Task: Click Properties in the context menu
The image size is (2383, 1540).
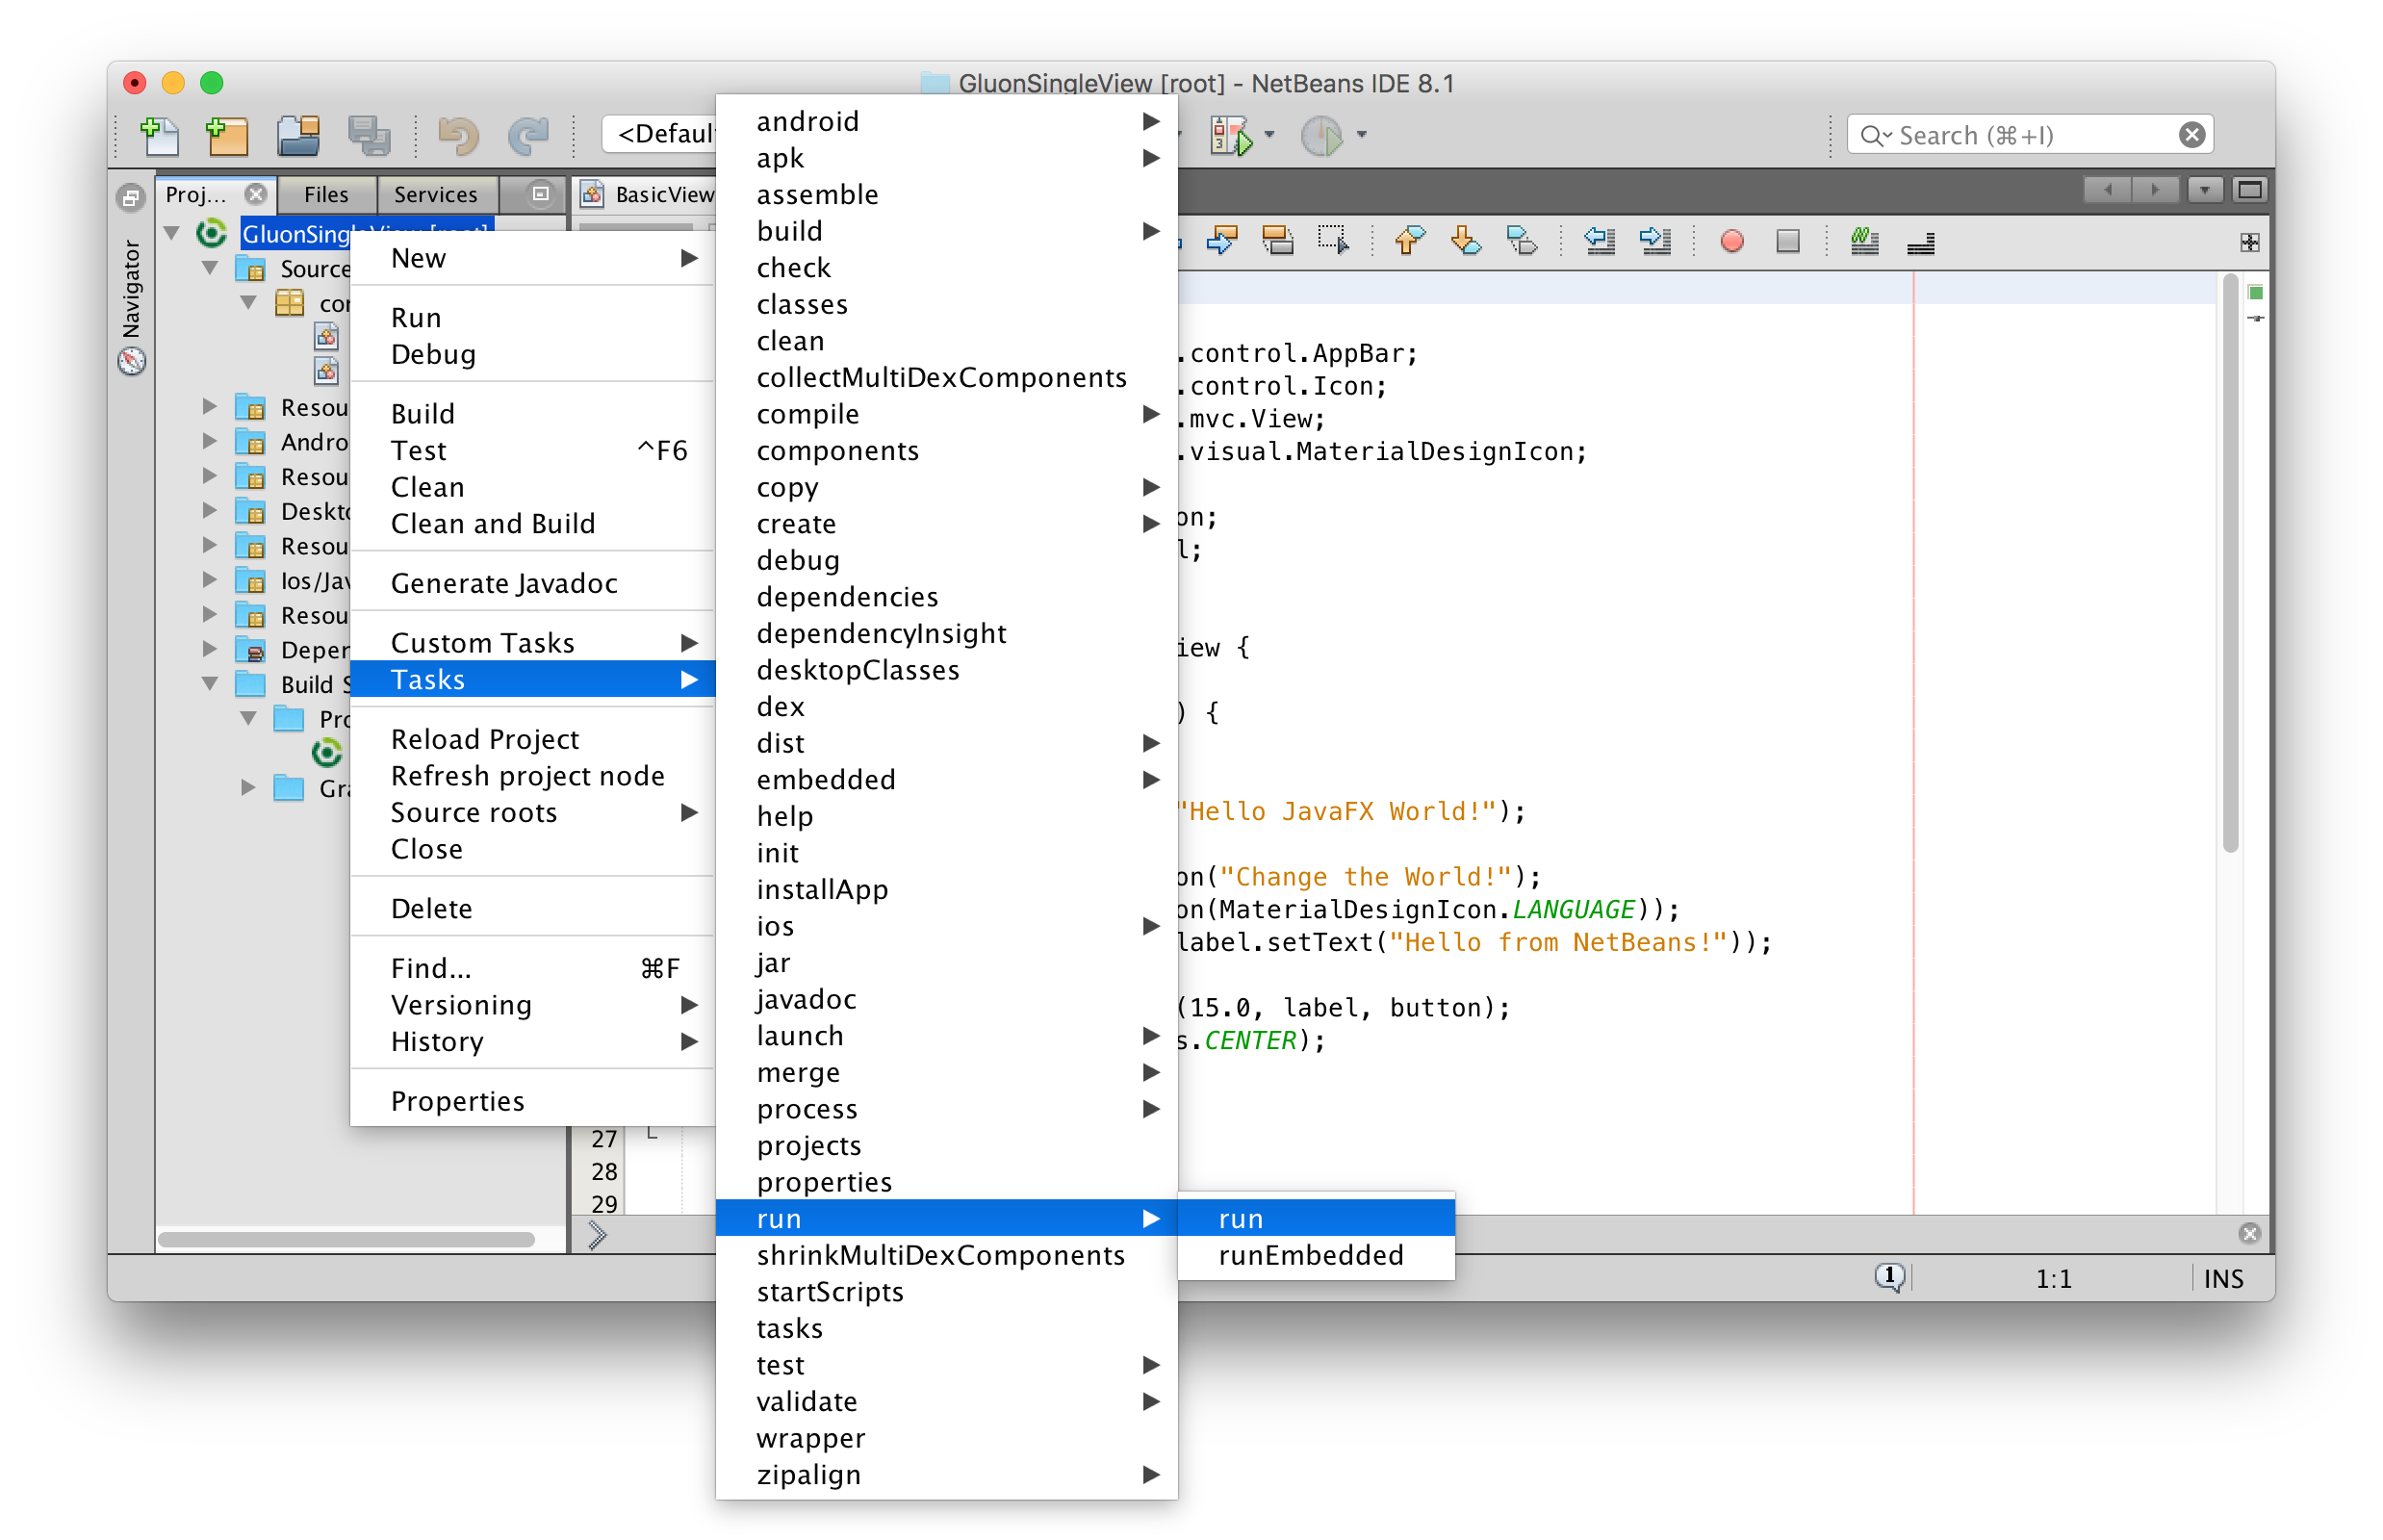Action: coord(533,1101)
